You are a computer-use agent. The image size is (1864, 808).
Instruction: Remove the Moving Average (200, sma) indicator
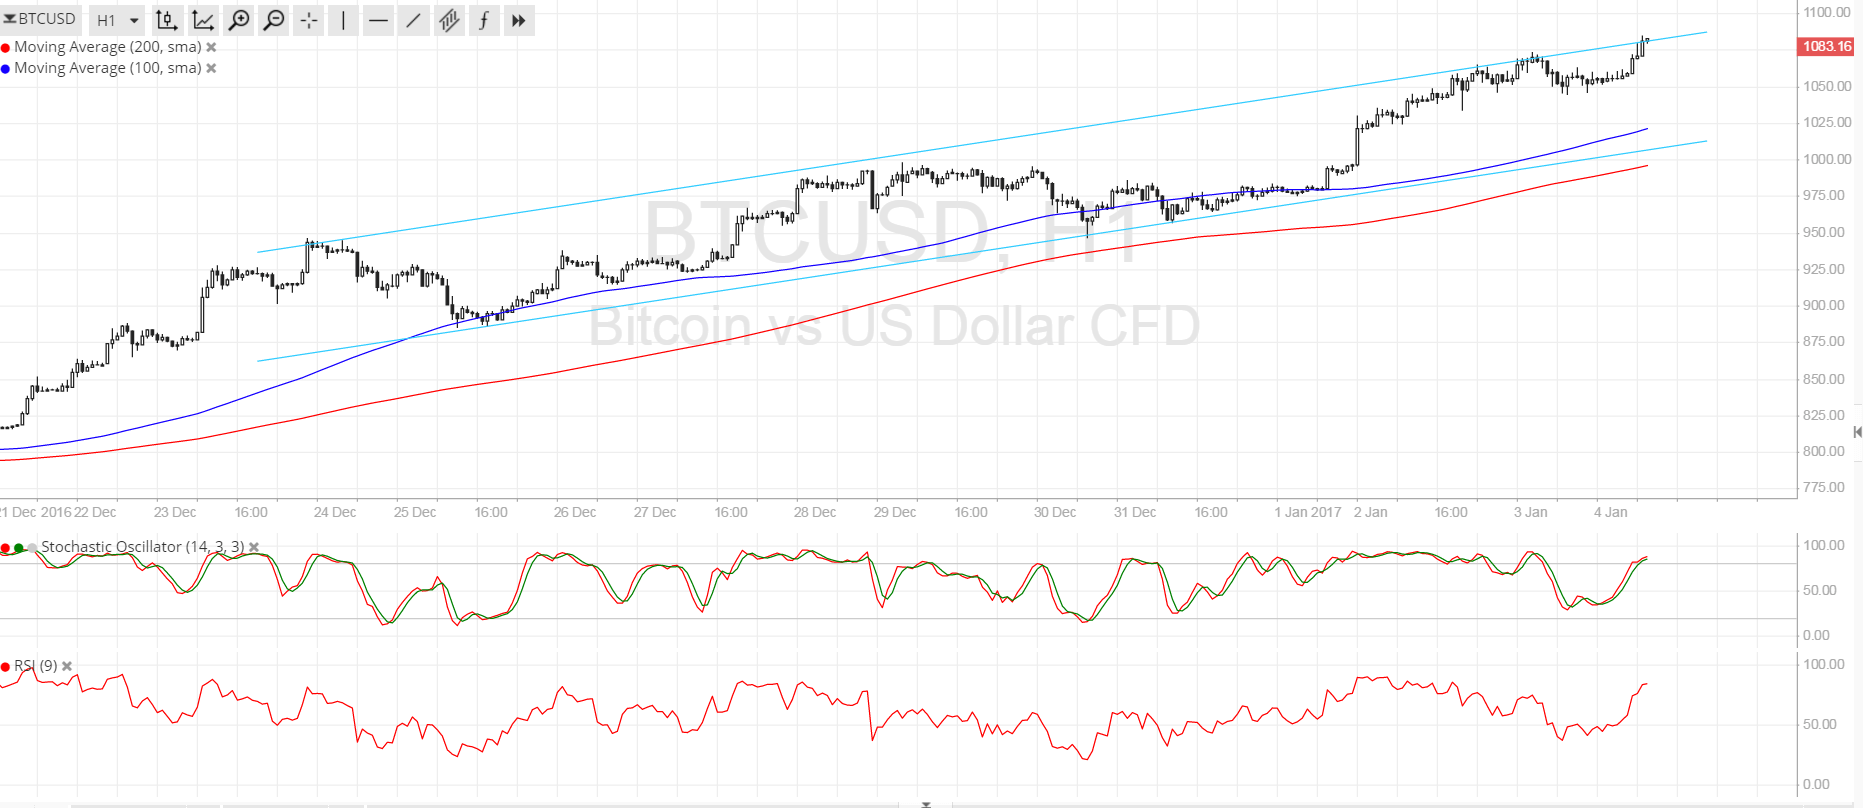click(211, 47)
